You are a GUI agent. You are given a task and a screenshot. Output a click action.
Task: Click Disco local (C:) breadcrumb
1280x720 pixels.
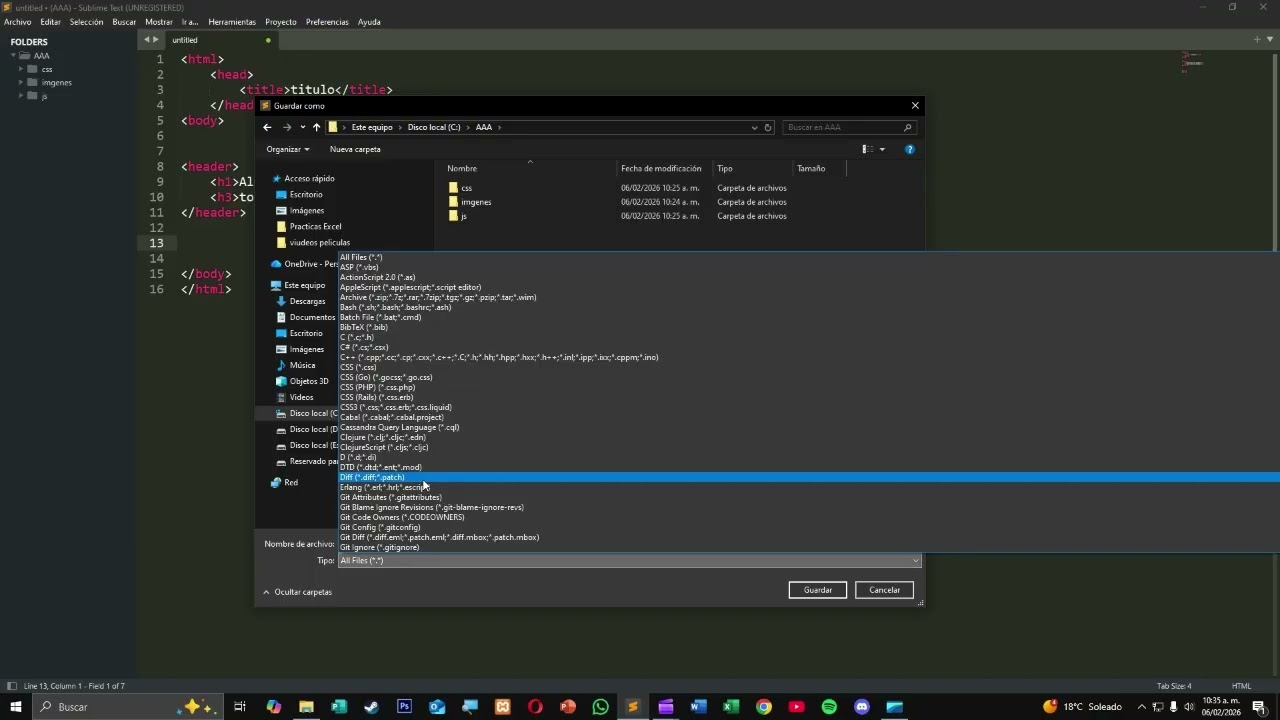pyautogui.click(x=434, y=127)
